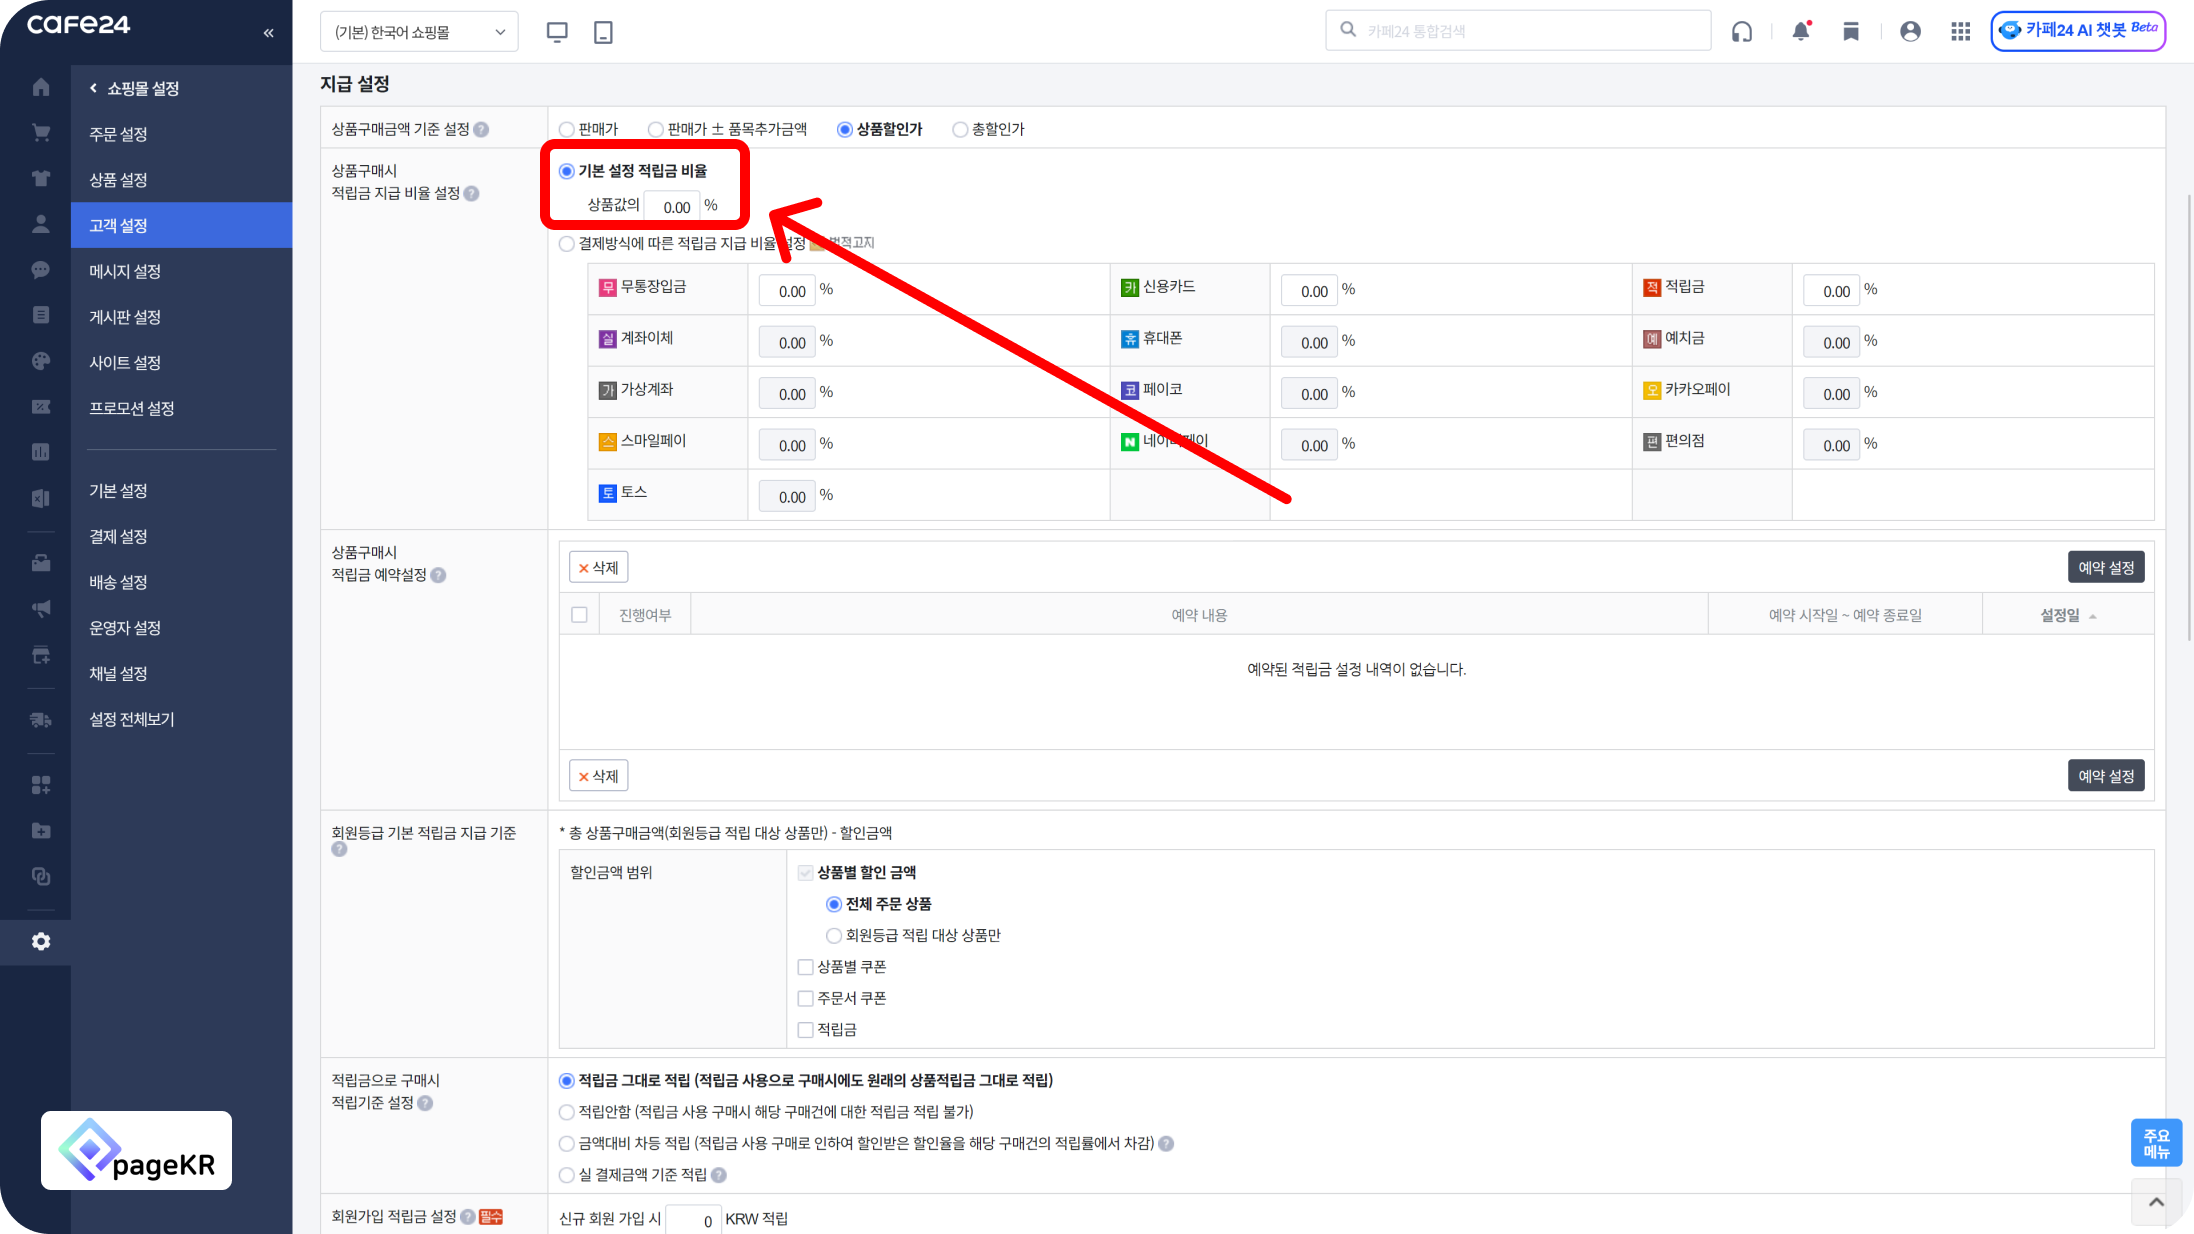Click the home icon in sidebar

tap(41, 87)
